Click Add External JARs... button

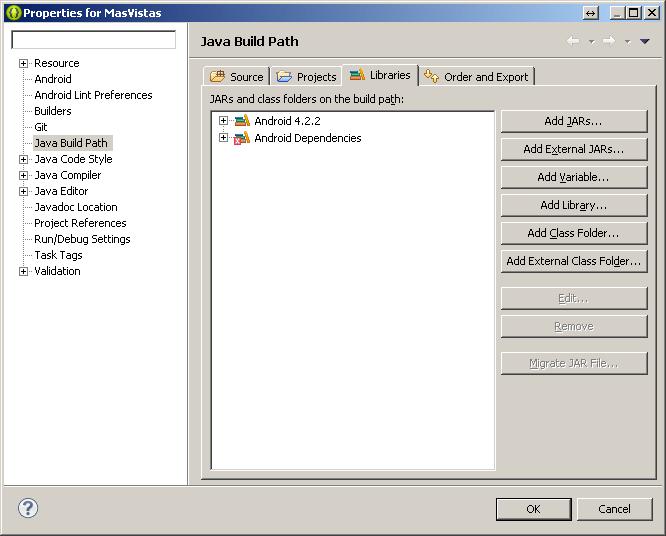click(574, 149)
